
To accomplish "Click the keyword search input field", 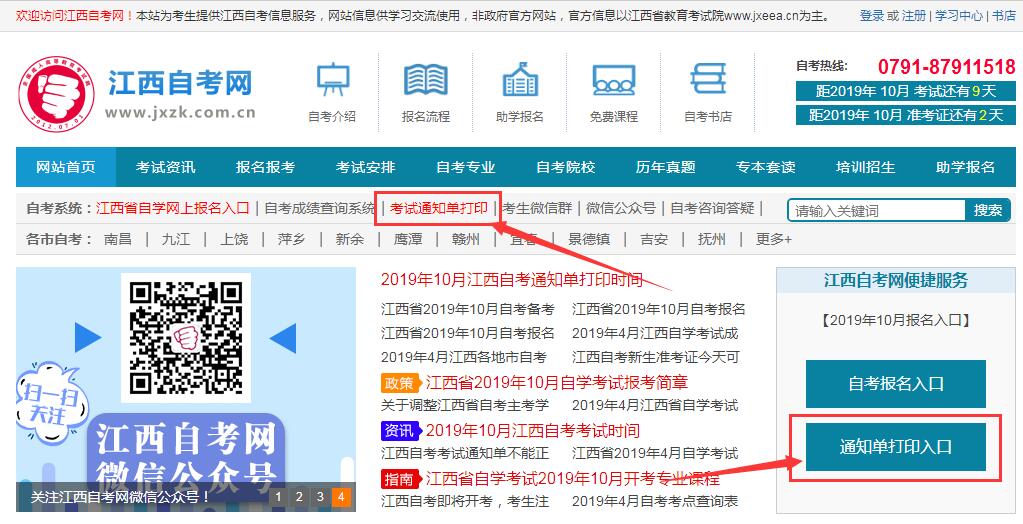I will click(x=876, y=210).
